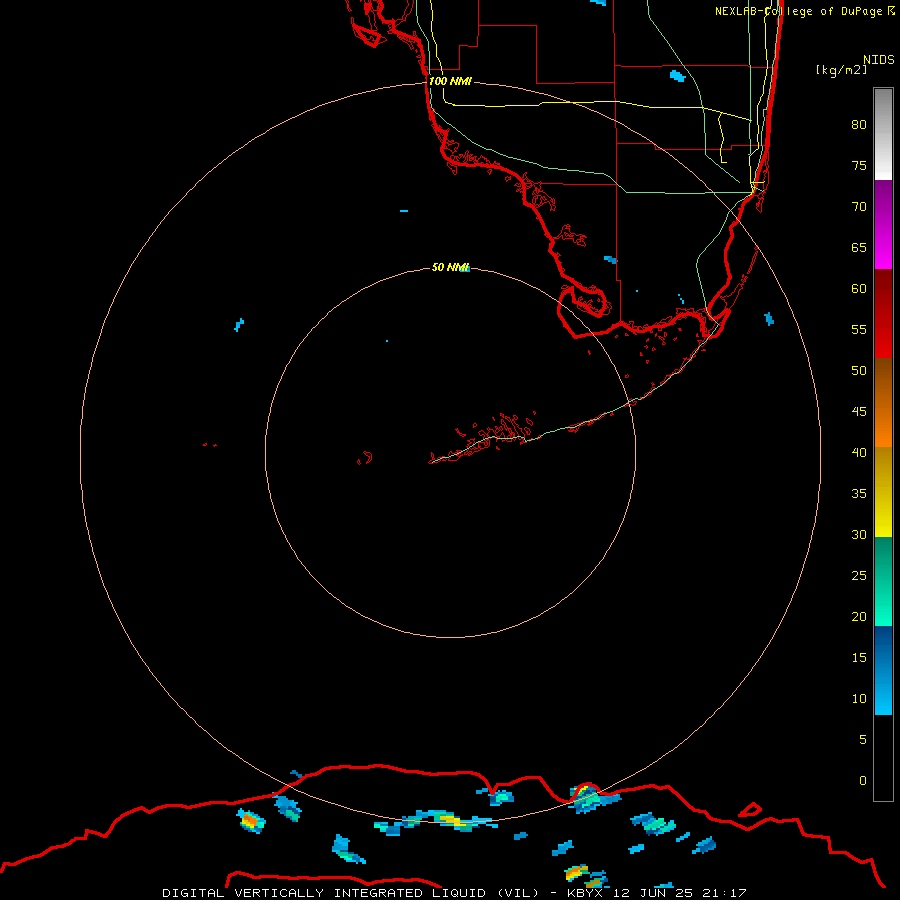Click the 60 value on color scale
The height and width of the screenshot is (900, 900).
point(859,289)
